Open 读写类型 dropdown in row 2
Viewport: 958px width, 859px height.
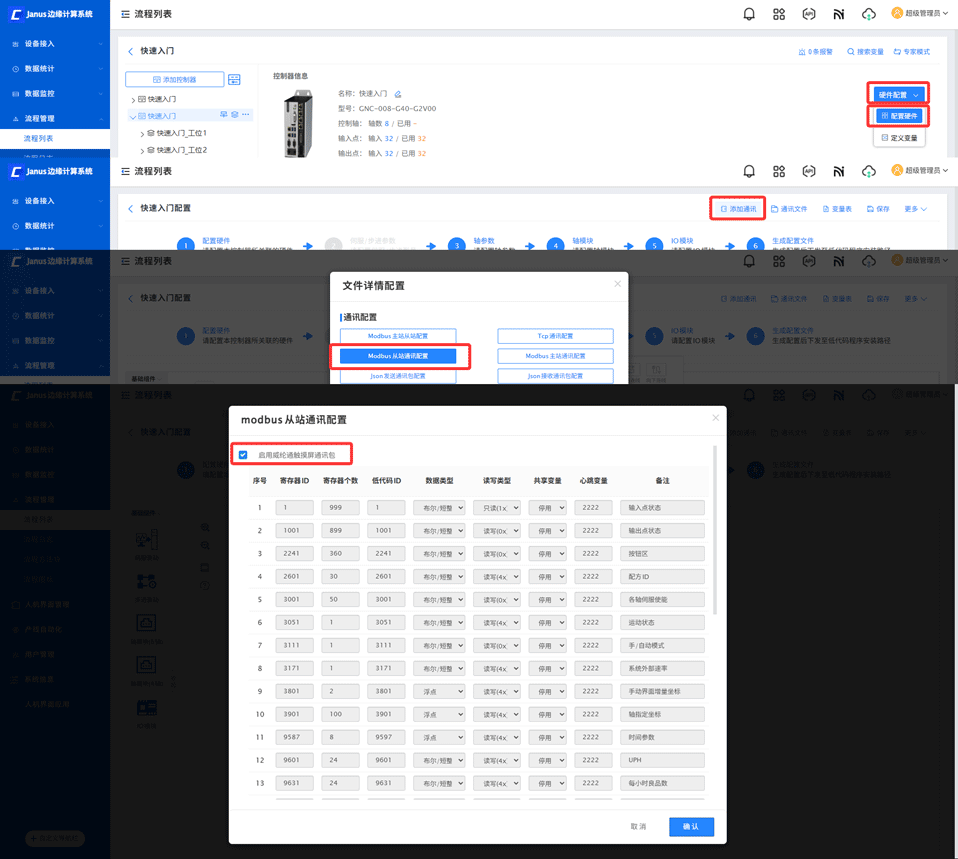[x=496, y=531]
